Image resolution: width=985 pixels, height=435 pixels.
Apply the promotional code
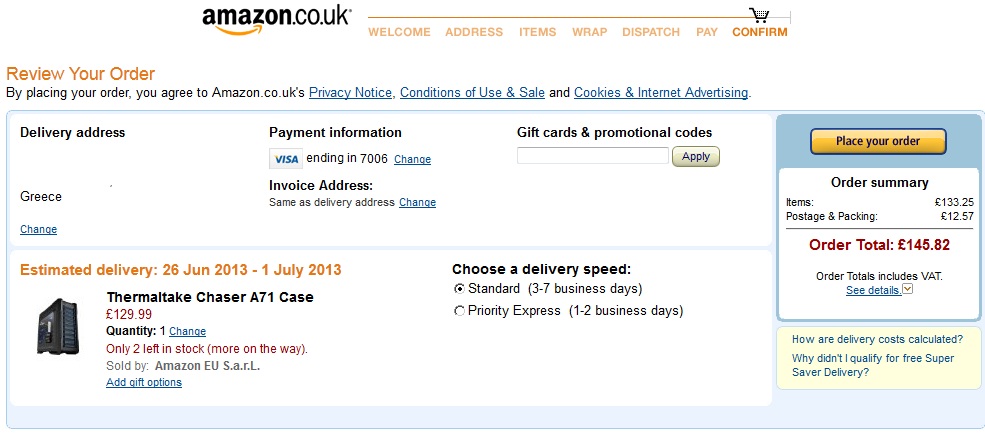coord(696,157)
